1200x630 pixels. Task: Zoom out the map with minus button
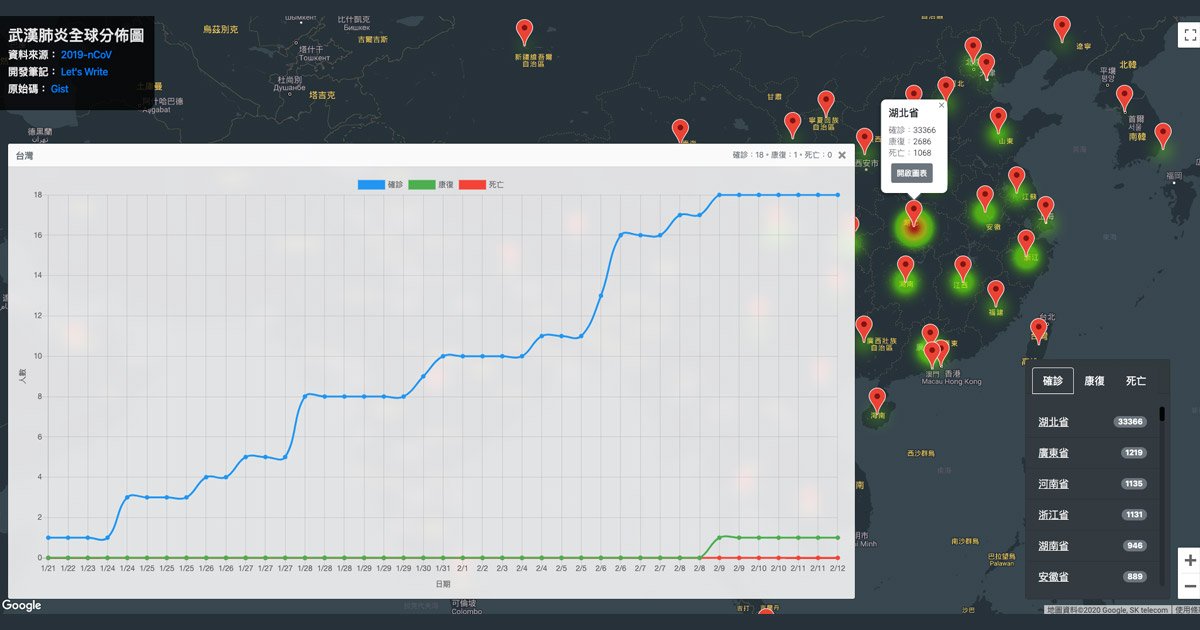click(x=1189, y=586)
